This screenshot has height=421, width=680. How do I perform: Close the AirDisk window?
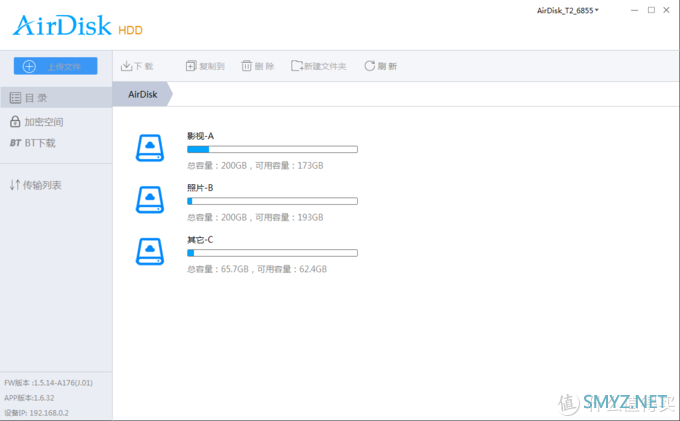[667, 10]
